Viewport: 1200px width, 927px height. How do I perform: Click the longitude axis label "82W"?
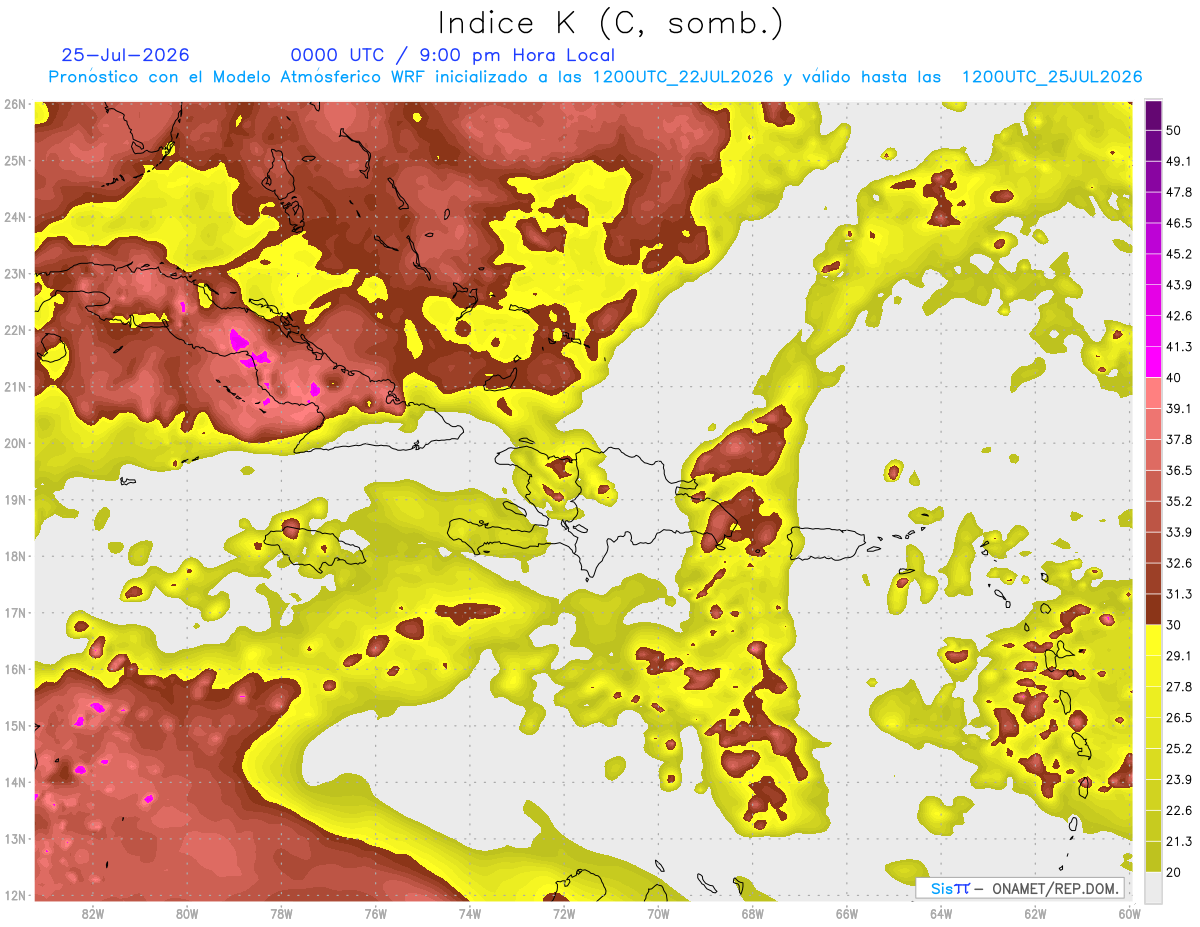pos(92,913)
